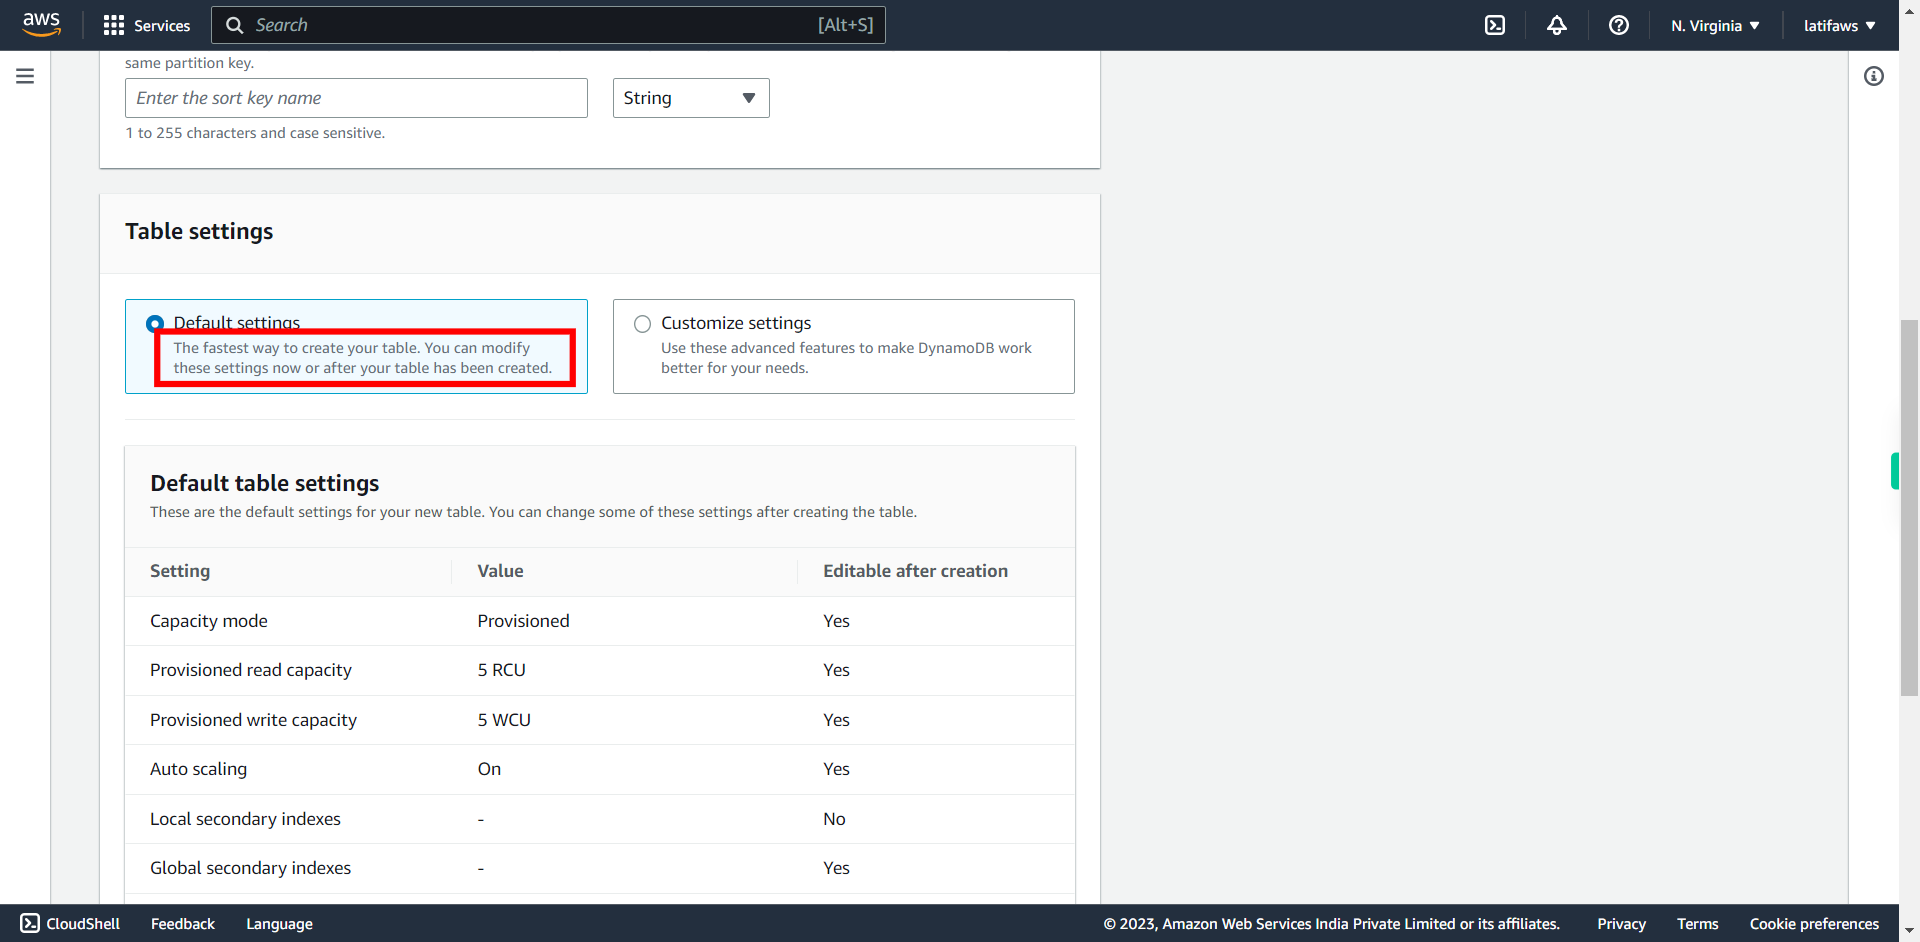Click the Provisioned read capacity label
Viewport: 1920px width, 942px height.
[x=251, y=670]
